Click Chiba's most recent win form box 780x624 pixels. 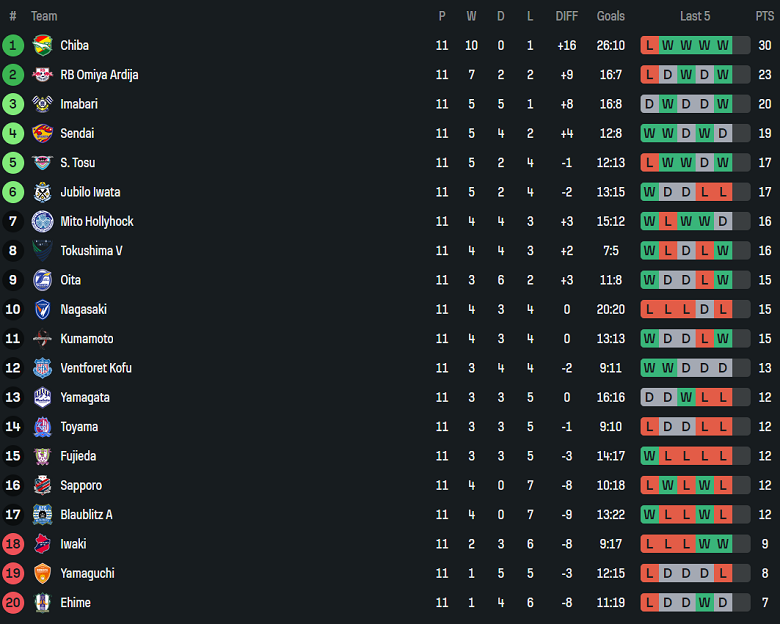point(722,45)
